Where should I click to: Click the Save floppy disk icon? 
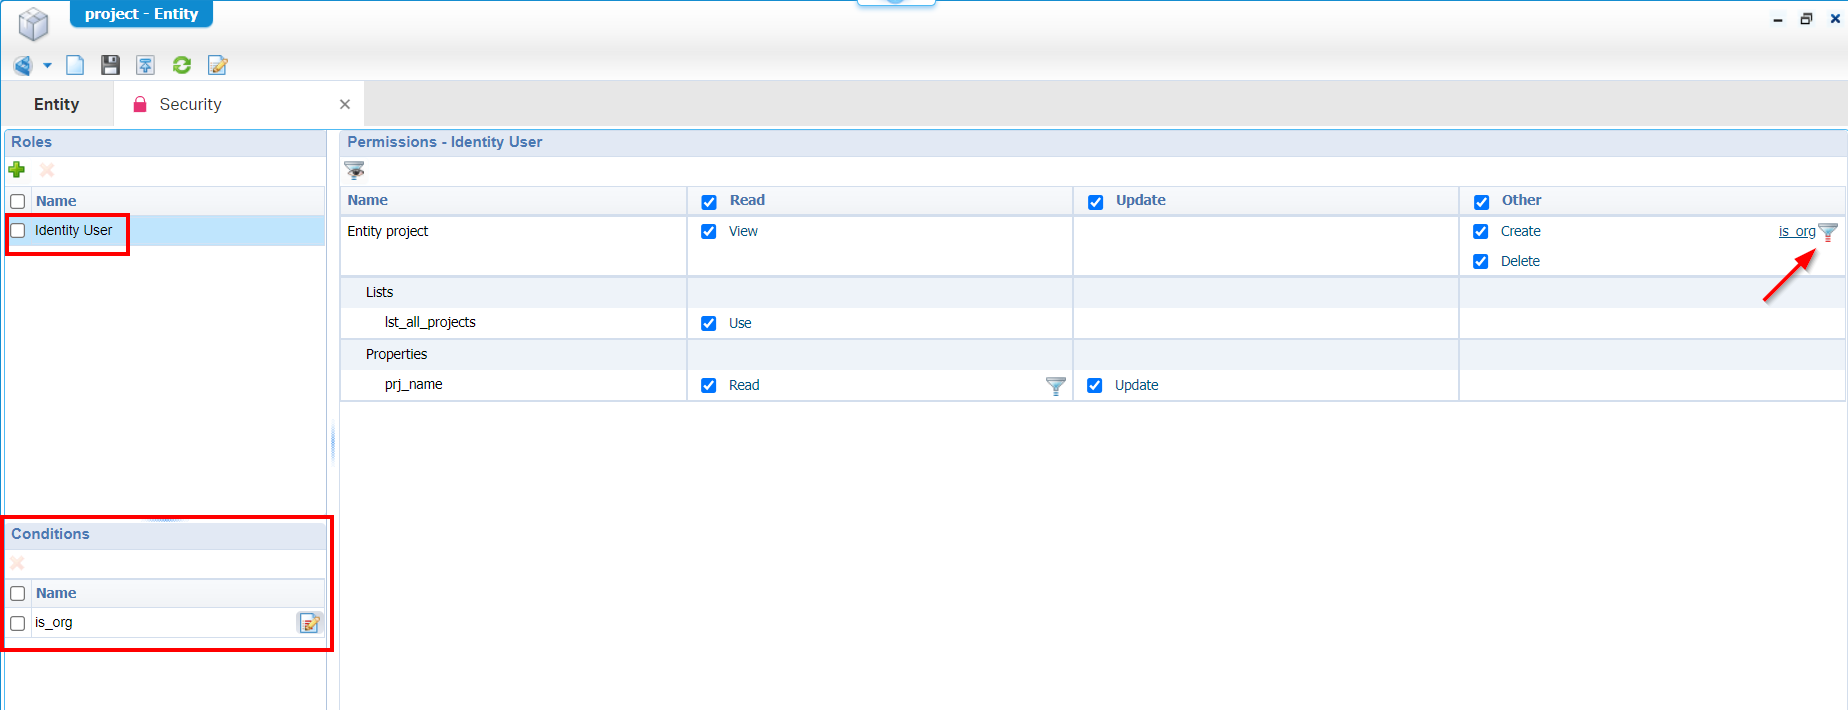click(x=110, y=65)
